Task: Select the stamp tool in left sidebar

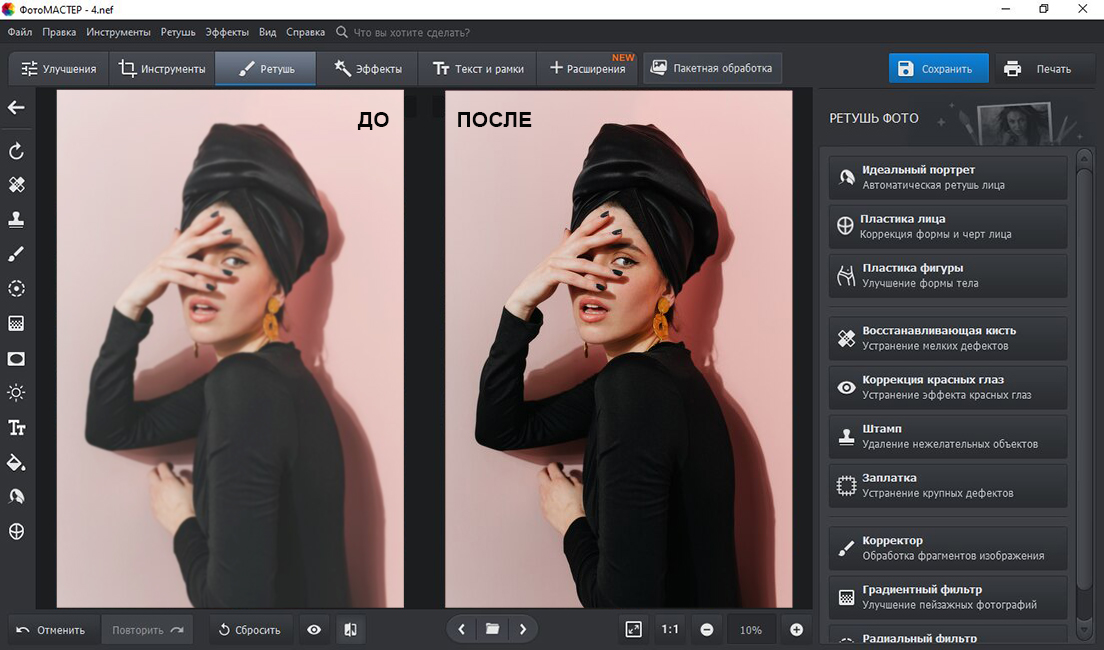Action: [x=16, y=219]
